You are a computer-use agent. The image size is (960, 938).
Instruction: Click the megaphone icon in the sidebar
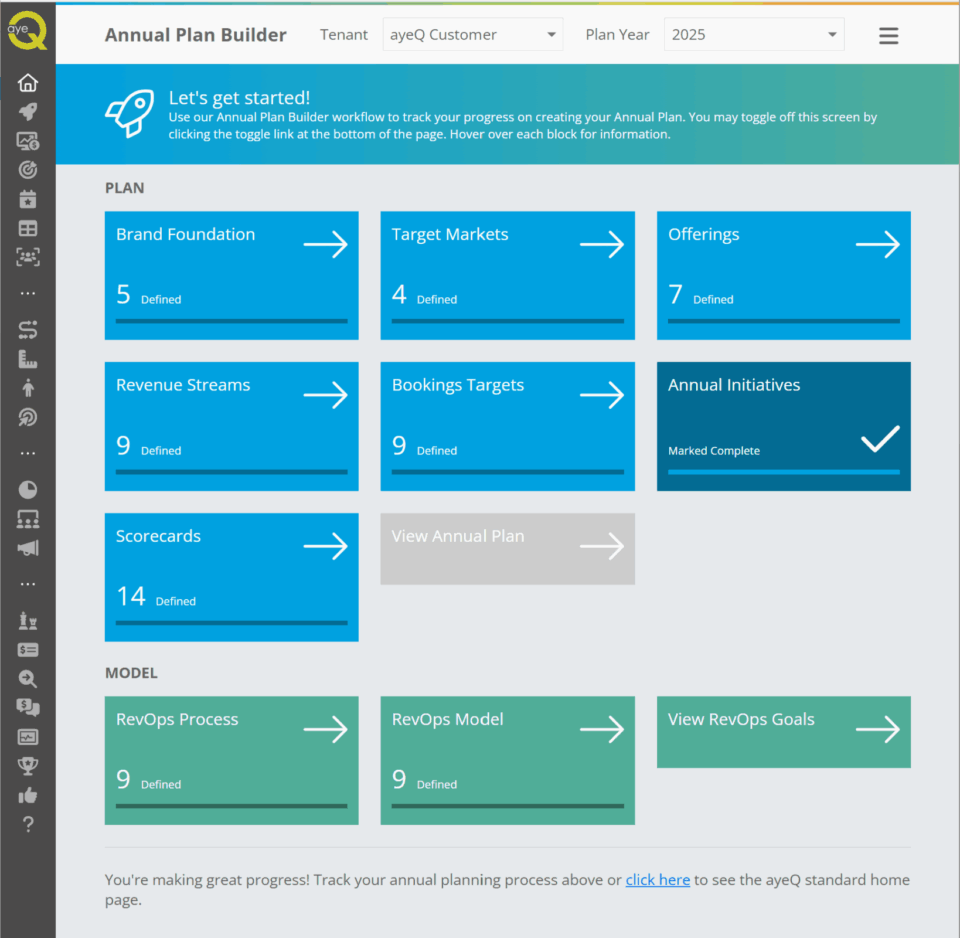point(28,548)
